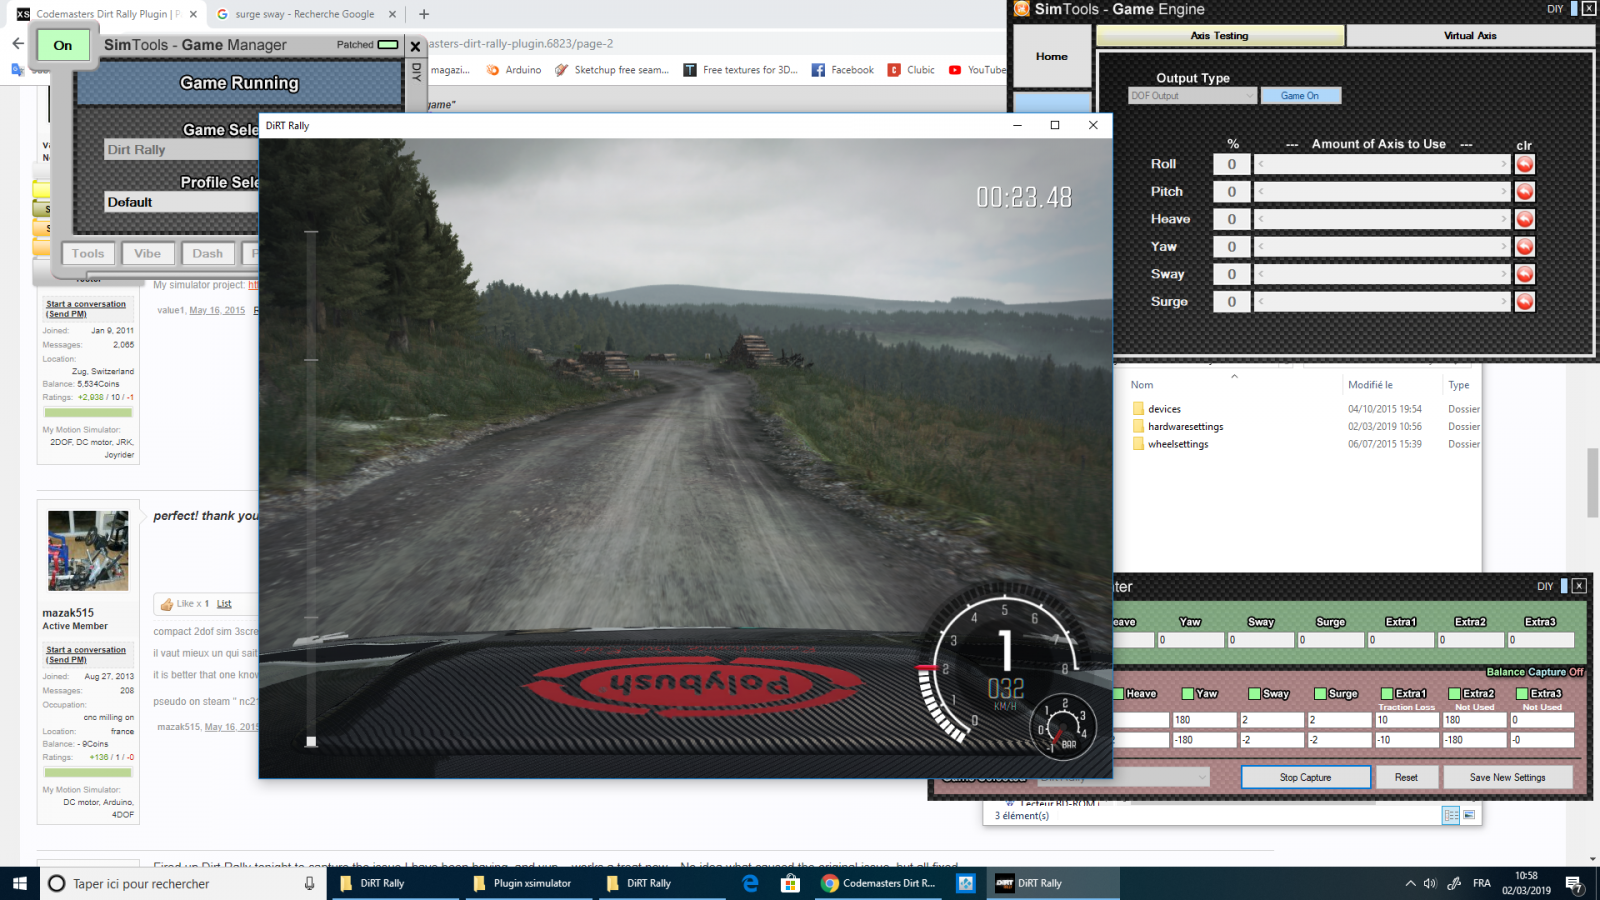Toggle the Yaw capture checkbox
The height and width of the screenshot is (900, 1600).
click(1188, 693)
